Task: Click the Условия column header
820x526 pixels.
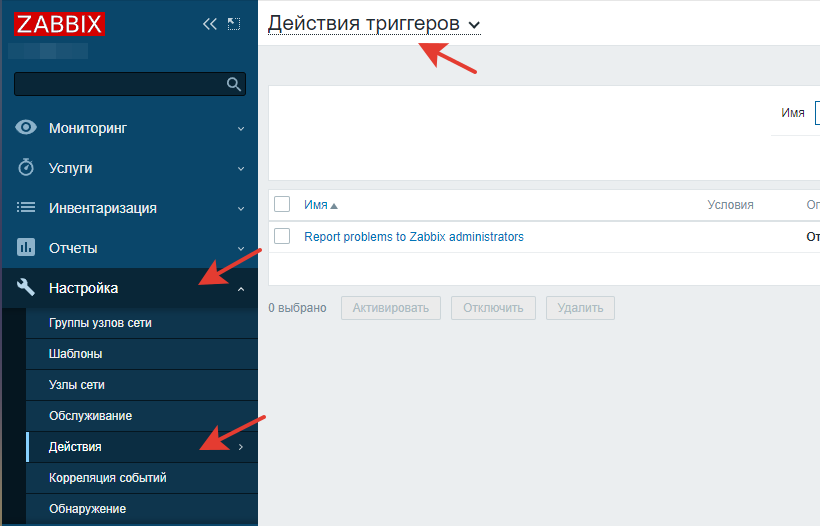Action: pyautogui.click(x=730, y=205)
